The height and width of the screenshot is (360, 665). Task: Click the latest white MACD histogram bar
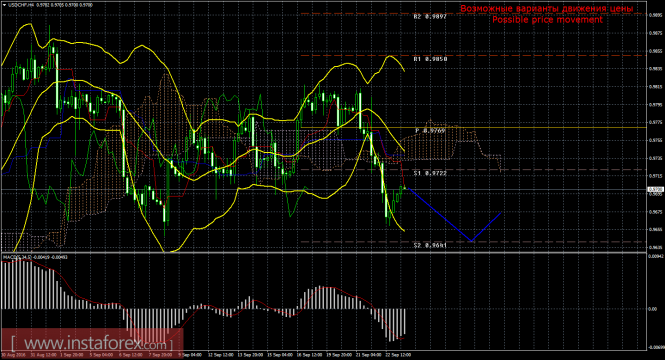tap(405, 321)
